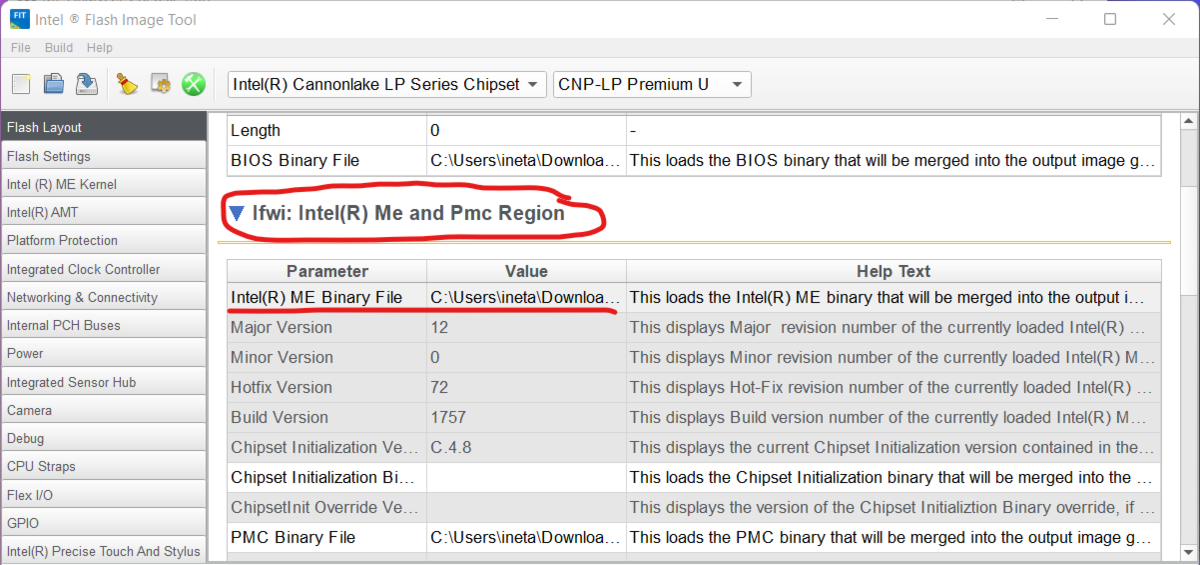
Task: Select the Build Version row label
Action: pyautogui.click(x=279, y=417)
